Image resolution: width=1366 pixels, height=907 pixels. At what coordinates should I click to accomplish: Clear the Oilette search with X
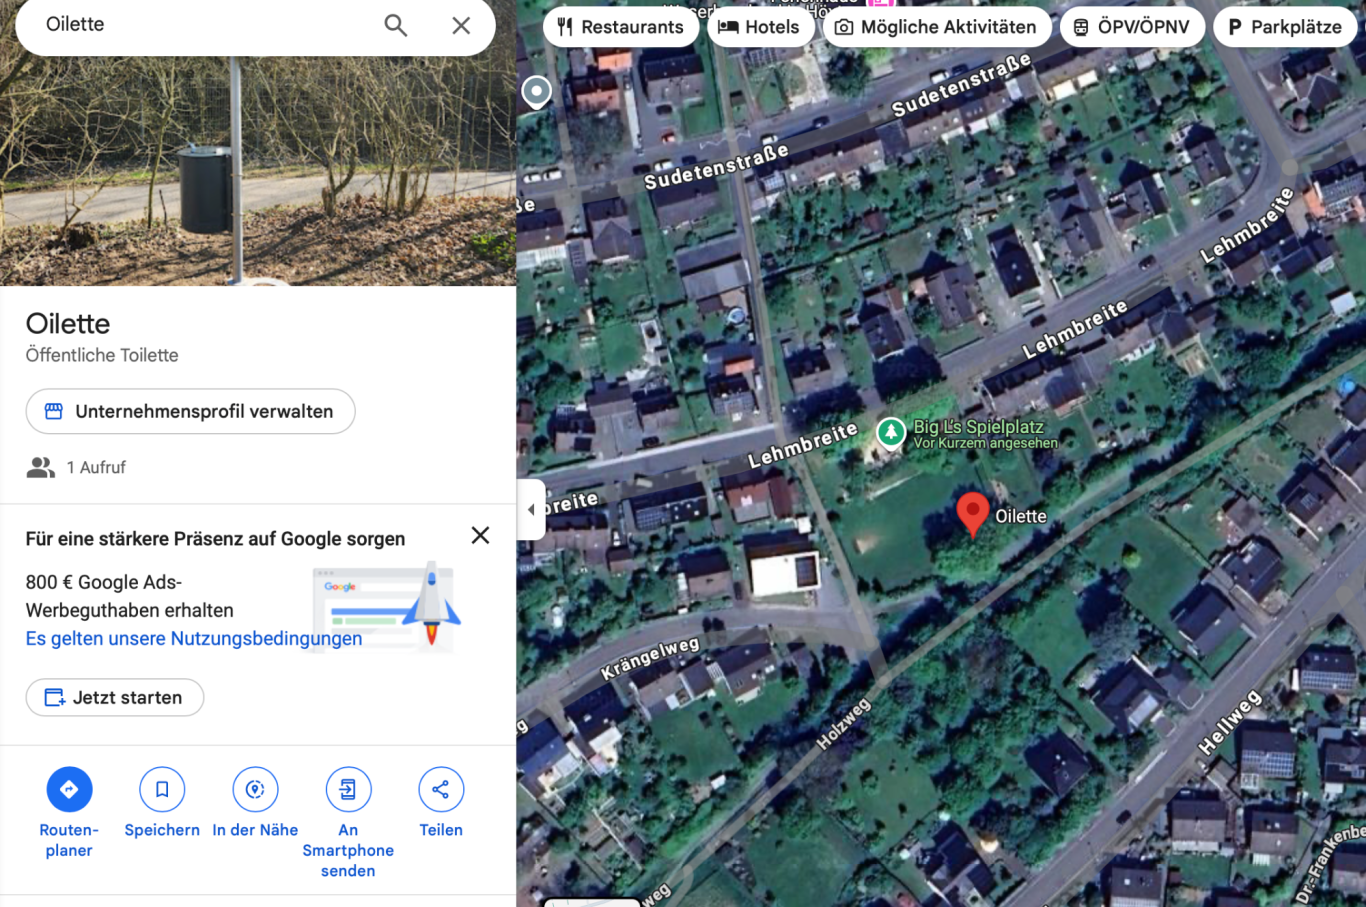pos(461,25)
